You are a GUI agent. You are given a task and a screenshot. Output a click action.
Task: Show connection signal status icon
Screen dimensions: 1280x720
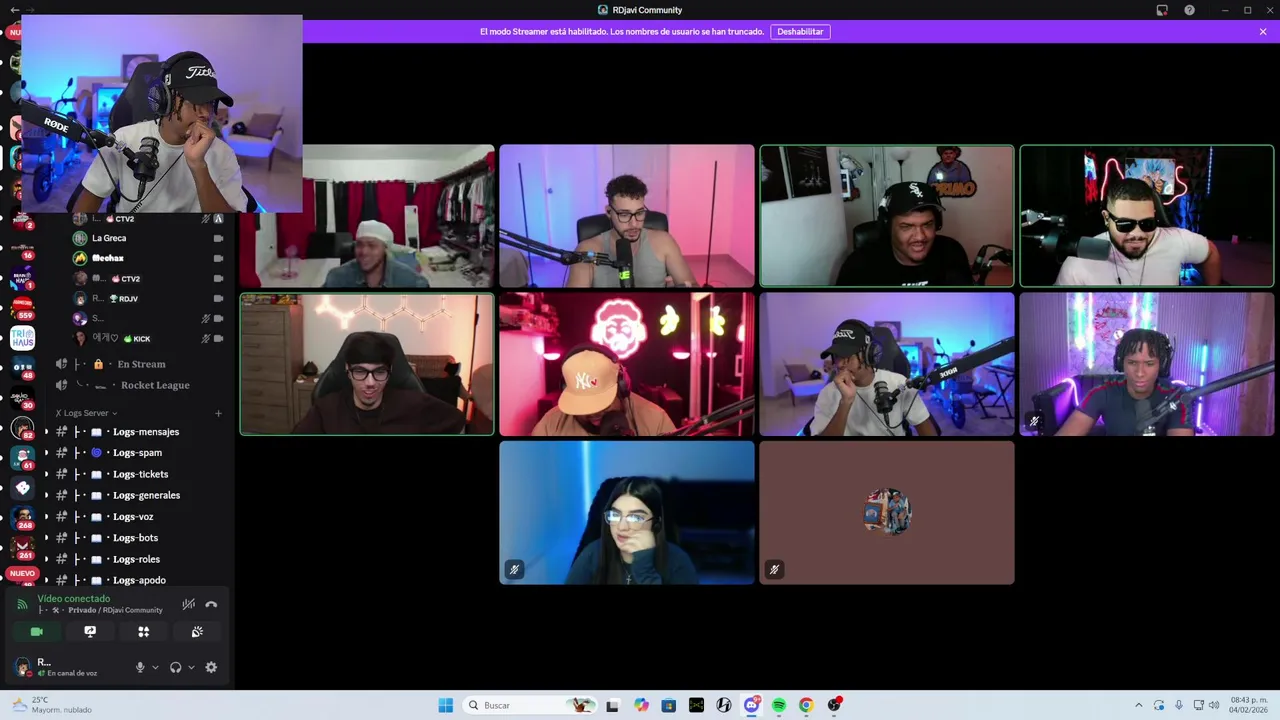pyautogui.click(x=22, y=604)
